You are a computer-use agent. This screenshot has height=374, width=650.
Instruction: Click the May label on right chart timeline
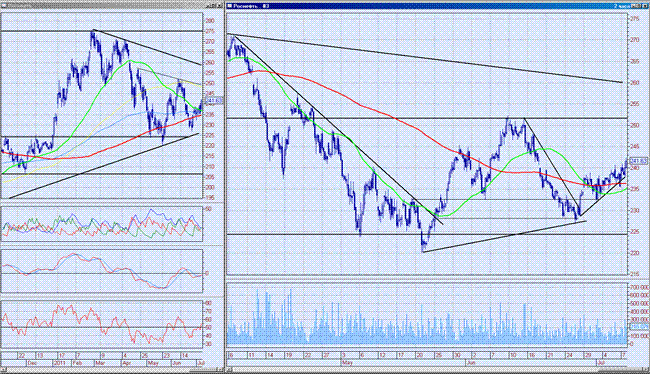click(347, 362)
